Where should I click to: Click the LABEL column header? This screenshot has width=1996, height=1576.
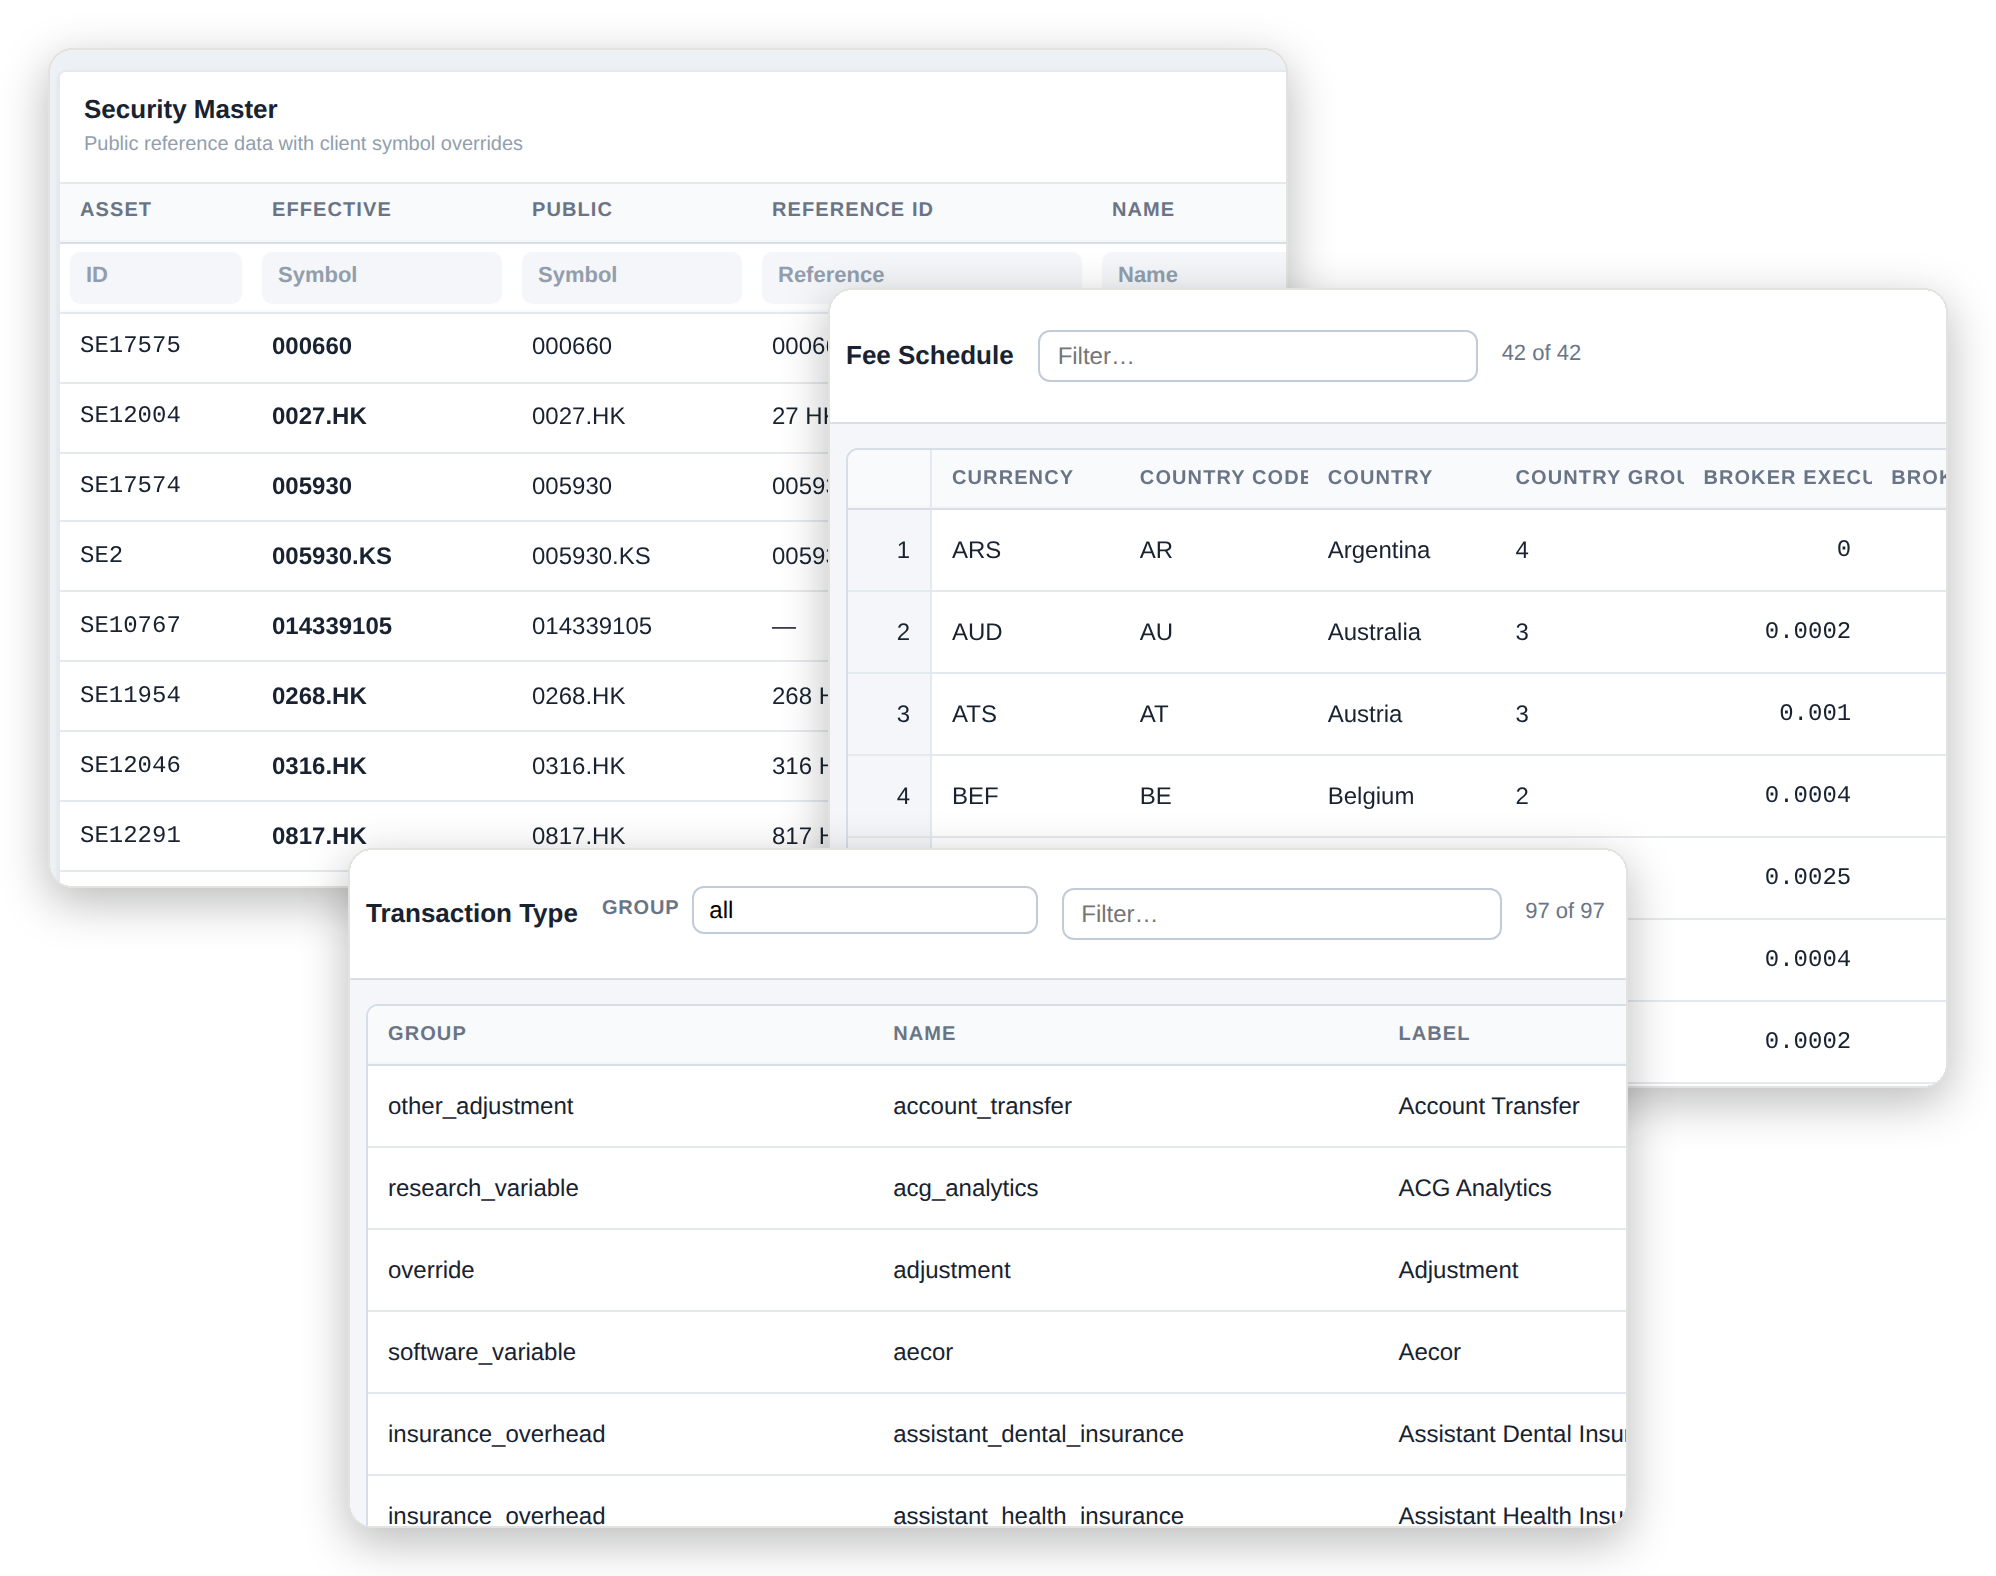(1434, 1034)
